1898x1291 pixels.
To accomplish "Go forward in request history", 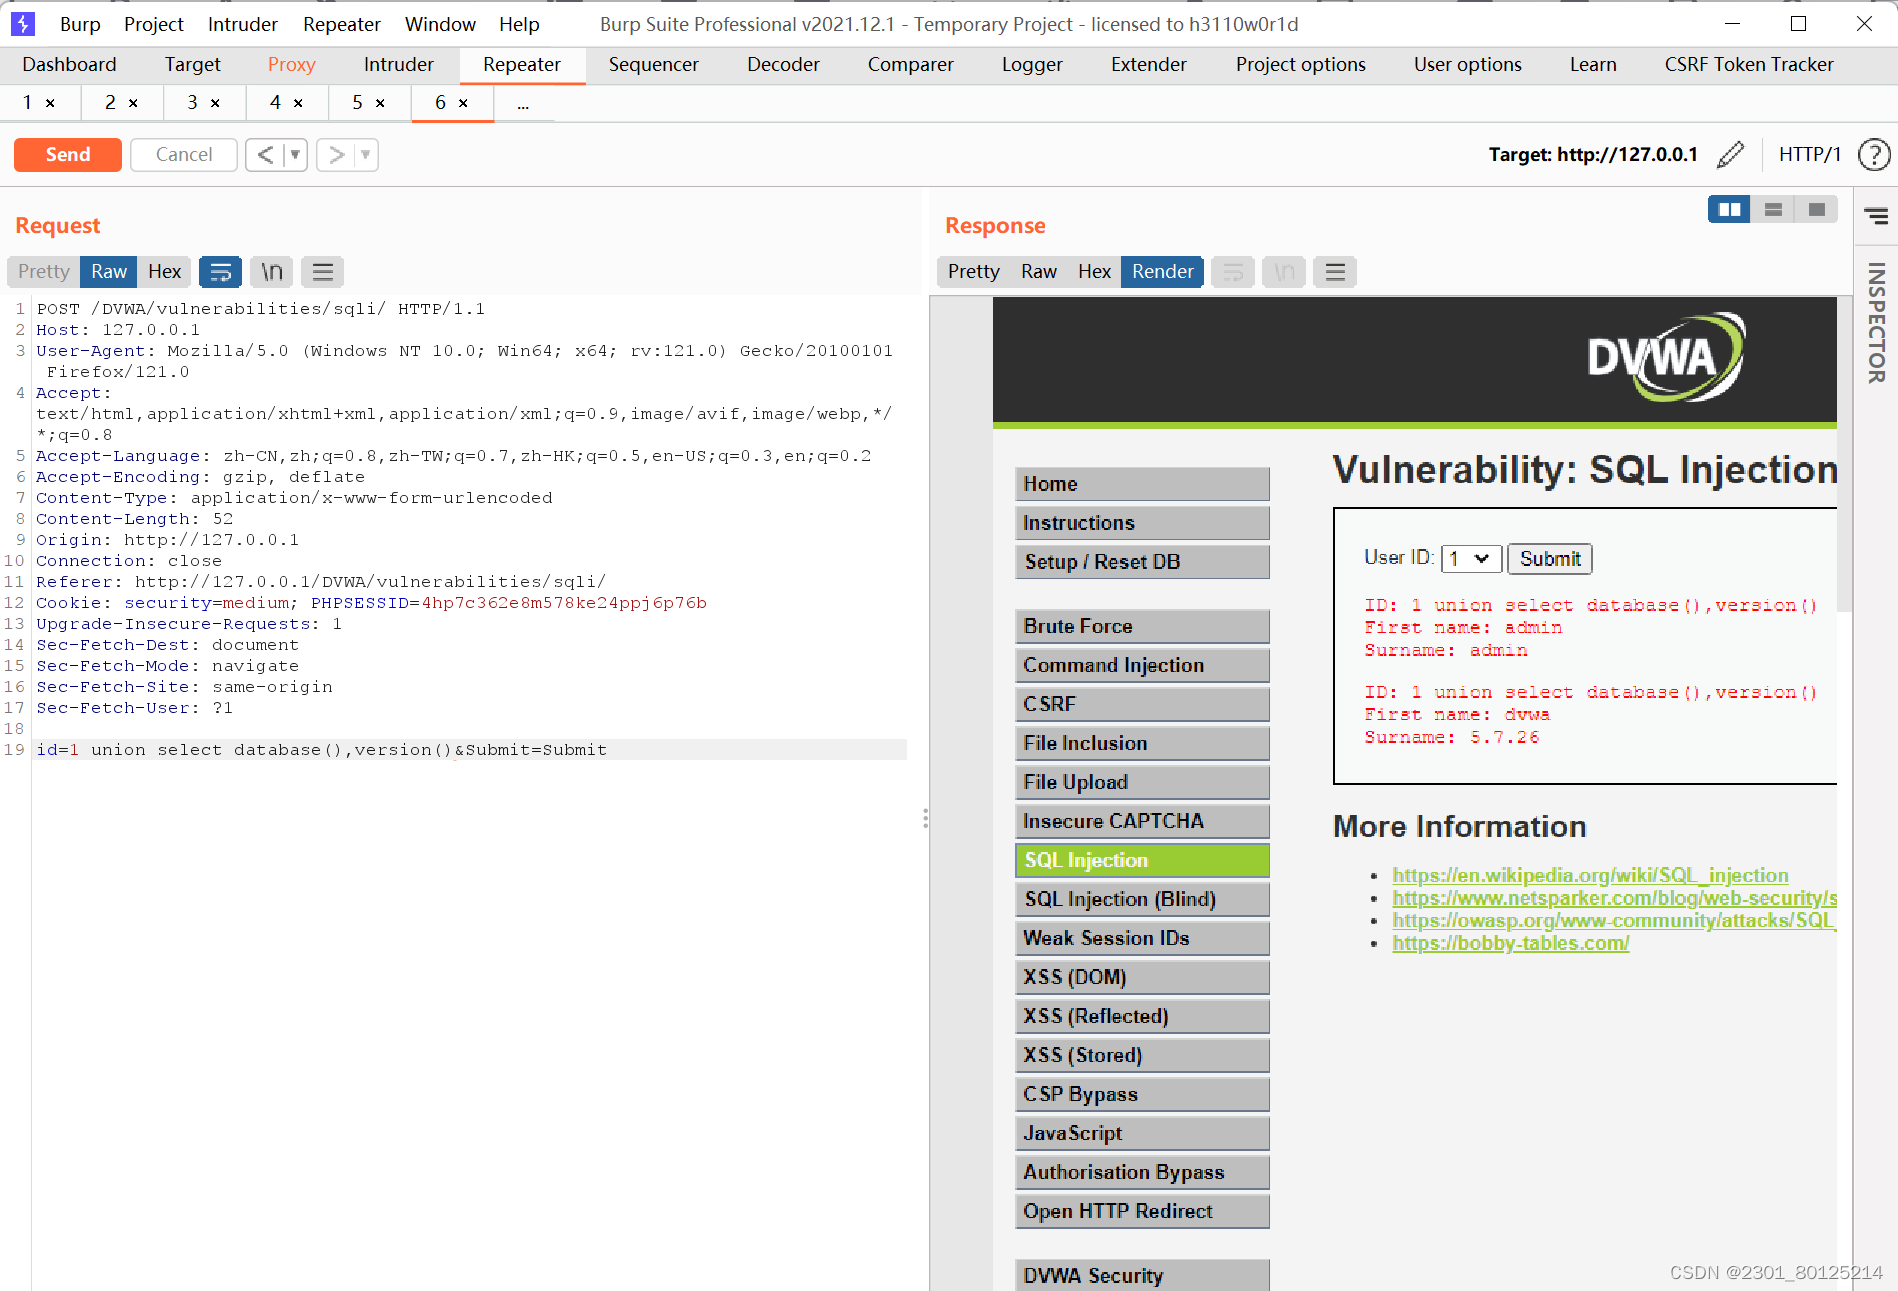I will (337, 155).
